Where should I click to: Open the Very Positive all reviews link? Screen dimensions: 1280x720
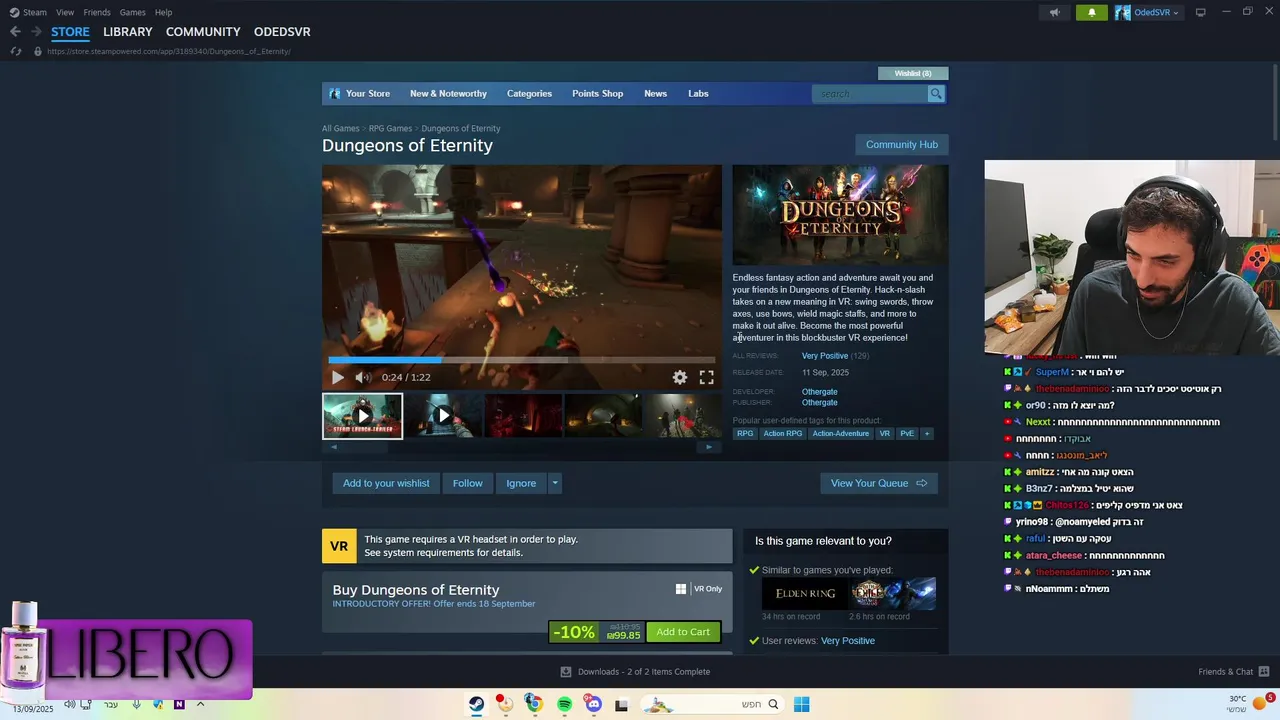click(825, 356)
